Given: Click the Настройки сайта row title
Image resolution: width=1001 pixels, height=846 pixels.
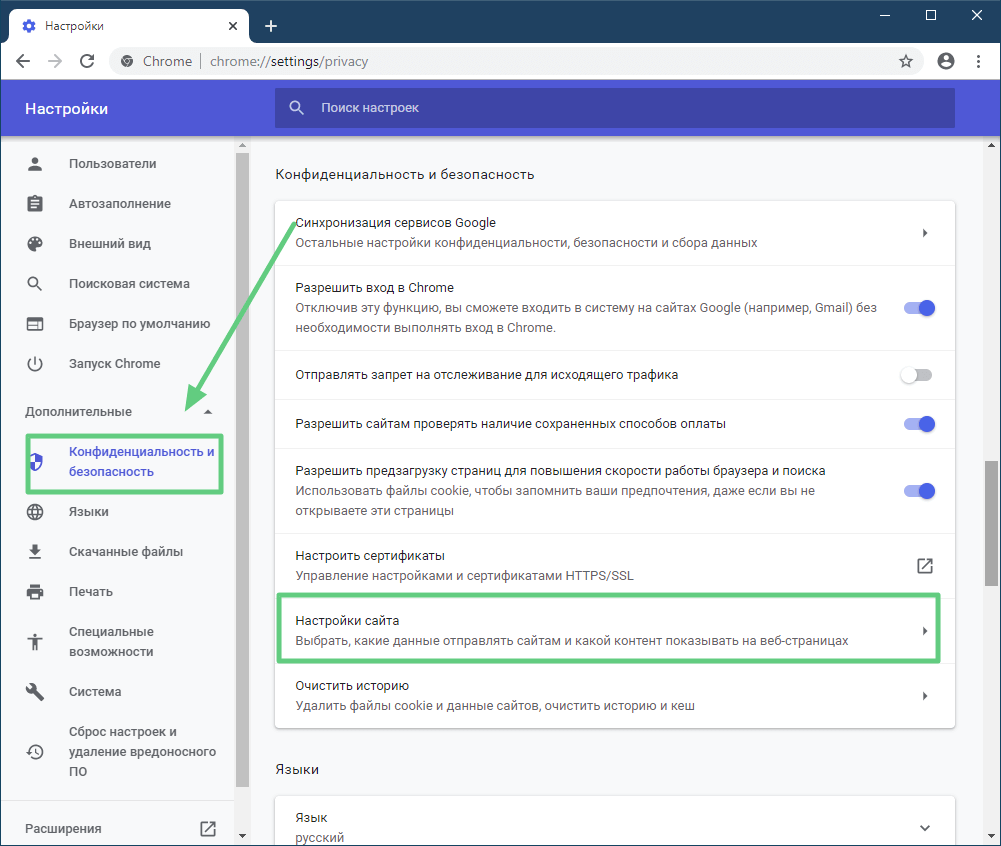Looking at the screenshot, I should coord(347,621).
